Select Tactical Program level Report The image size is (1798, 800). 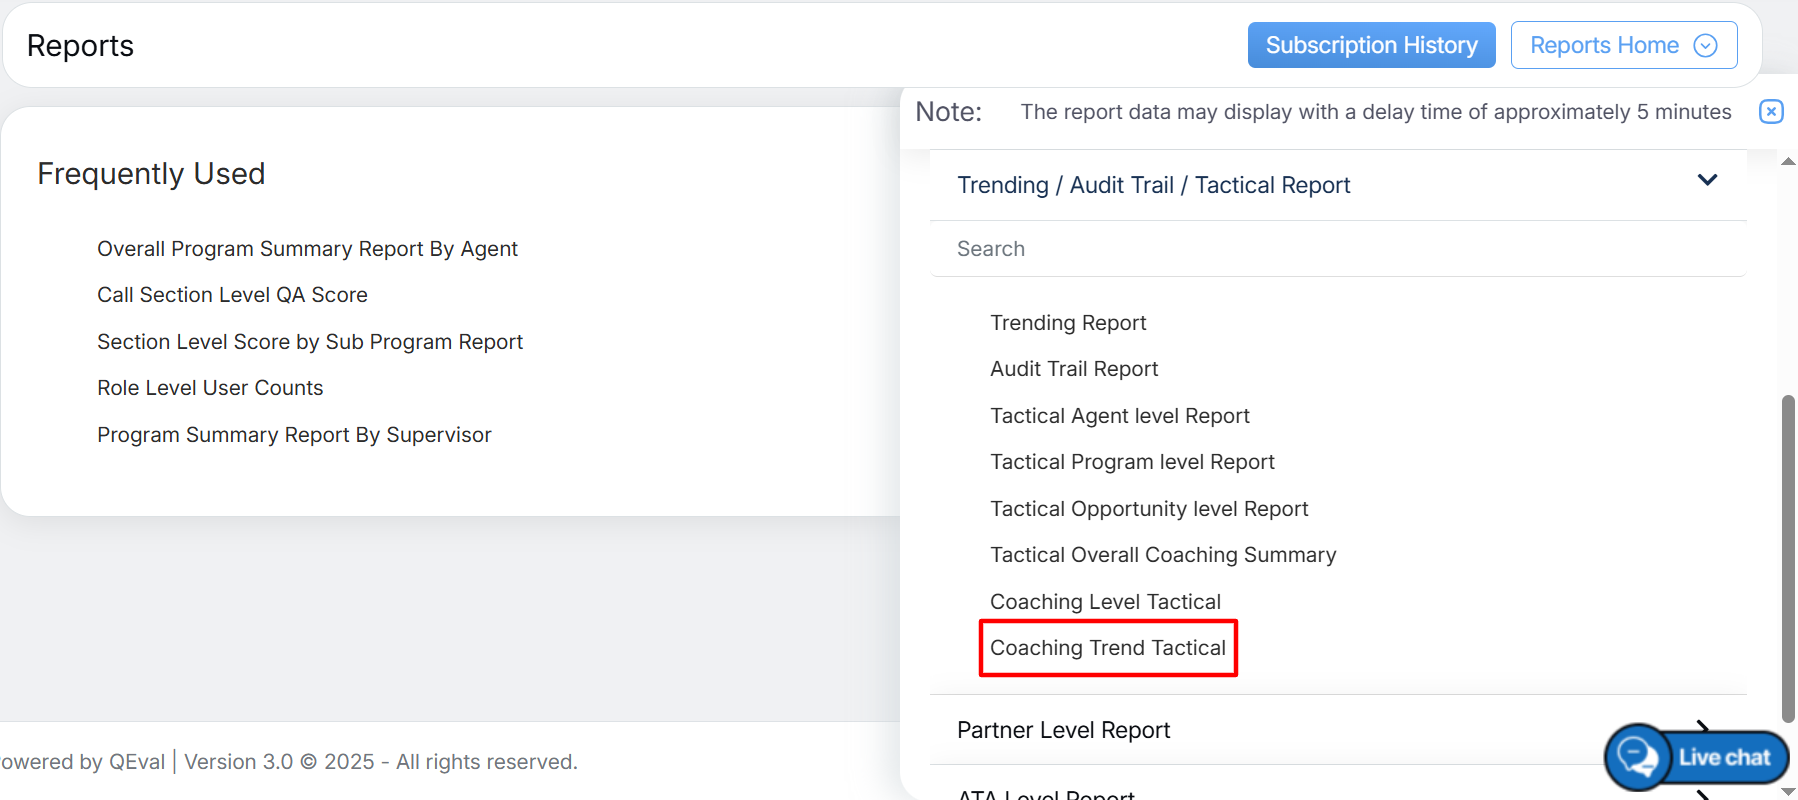click(1132, 462)
